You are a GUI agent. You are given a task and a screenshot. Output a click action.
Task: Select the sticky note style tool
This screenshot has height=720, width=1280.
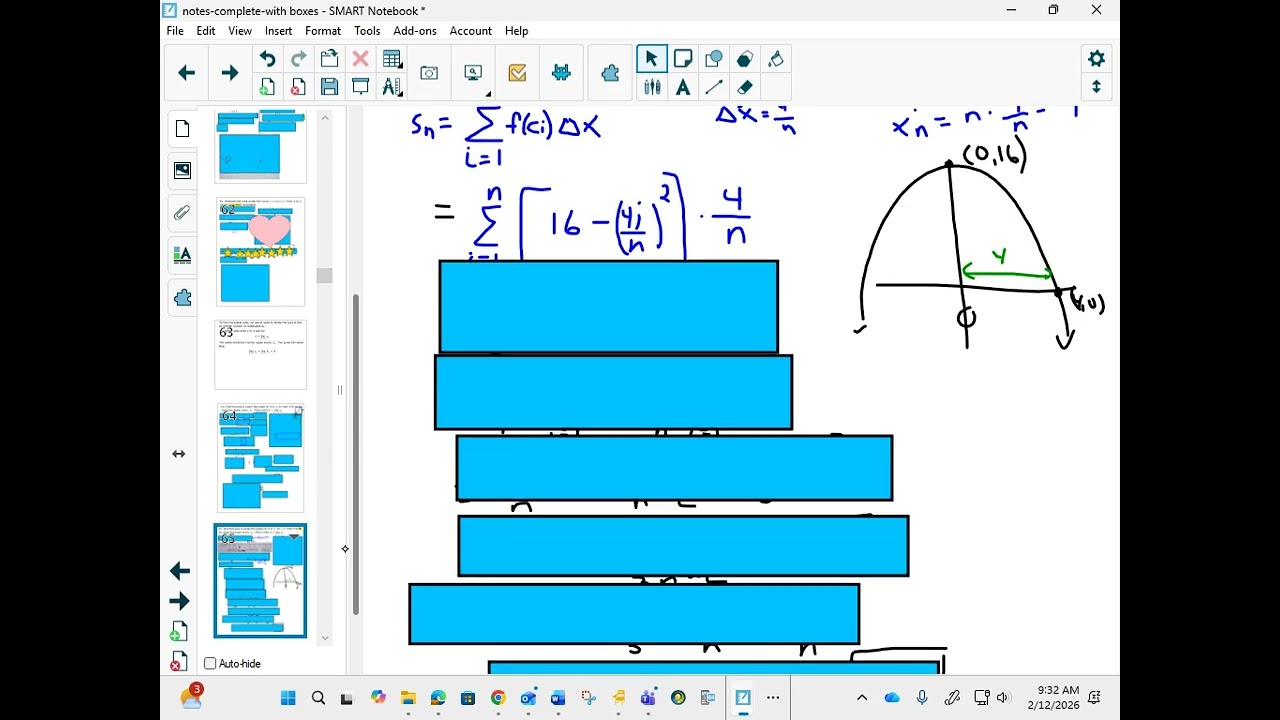[683, 59]
